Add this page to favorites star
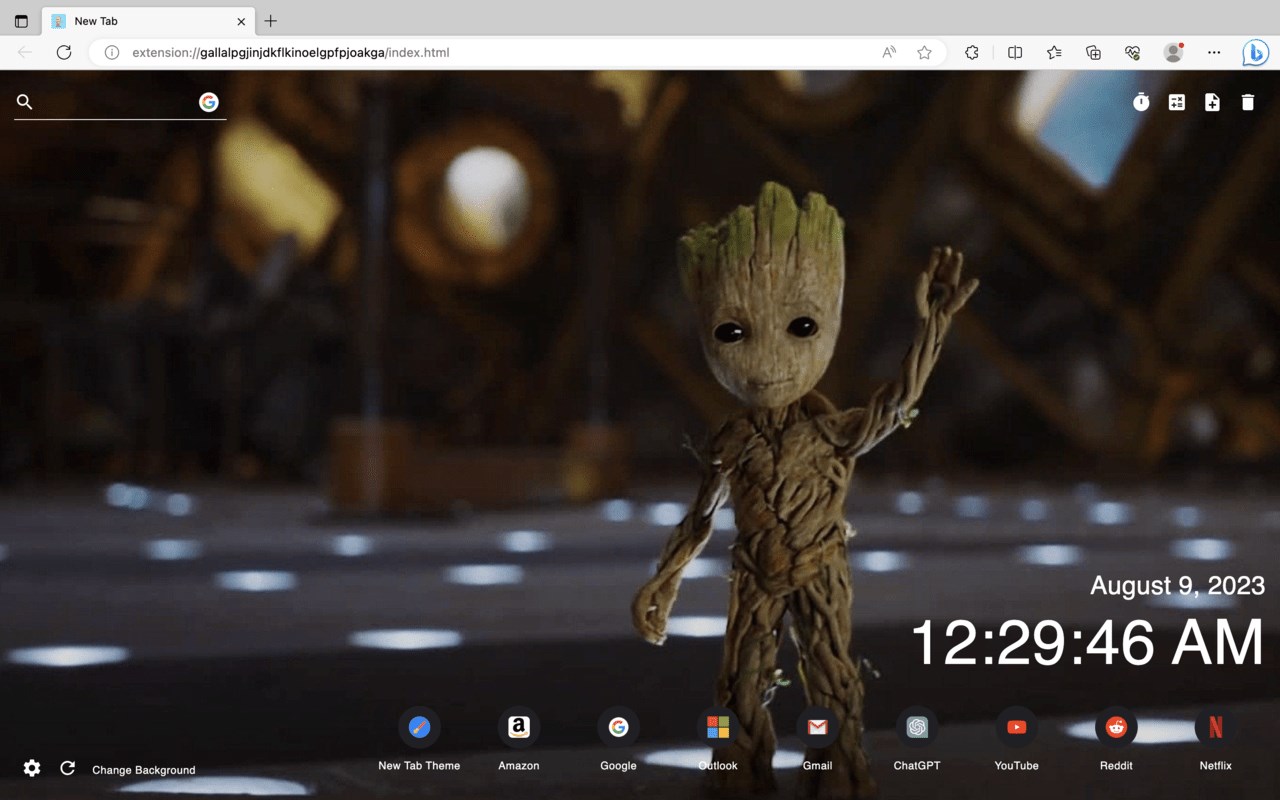The width and height of the screenshot is (1280, 800). (x=924, y=52)
